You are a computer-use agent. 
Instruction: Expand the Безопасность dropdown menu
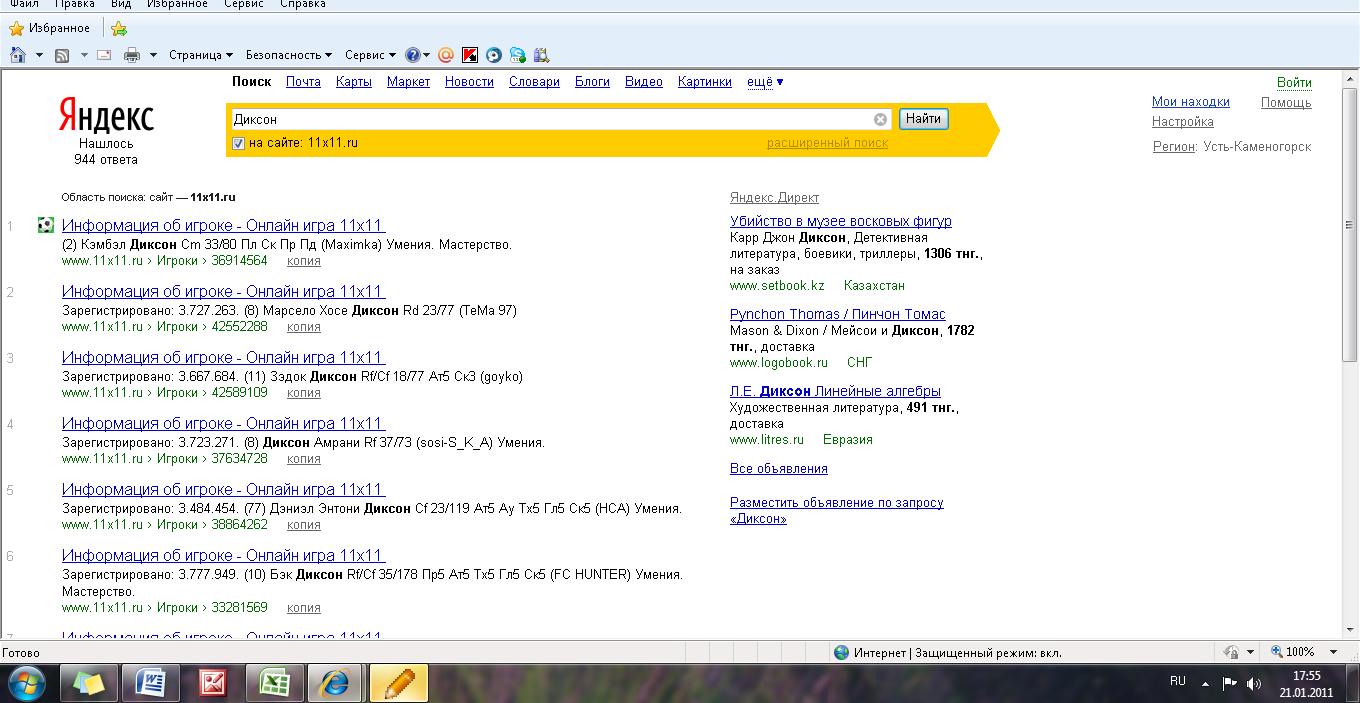pos(289,55)
